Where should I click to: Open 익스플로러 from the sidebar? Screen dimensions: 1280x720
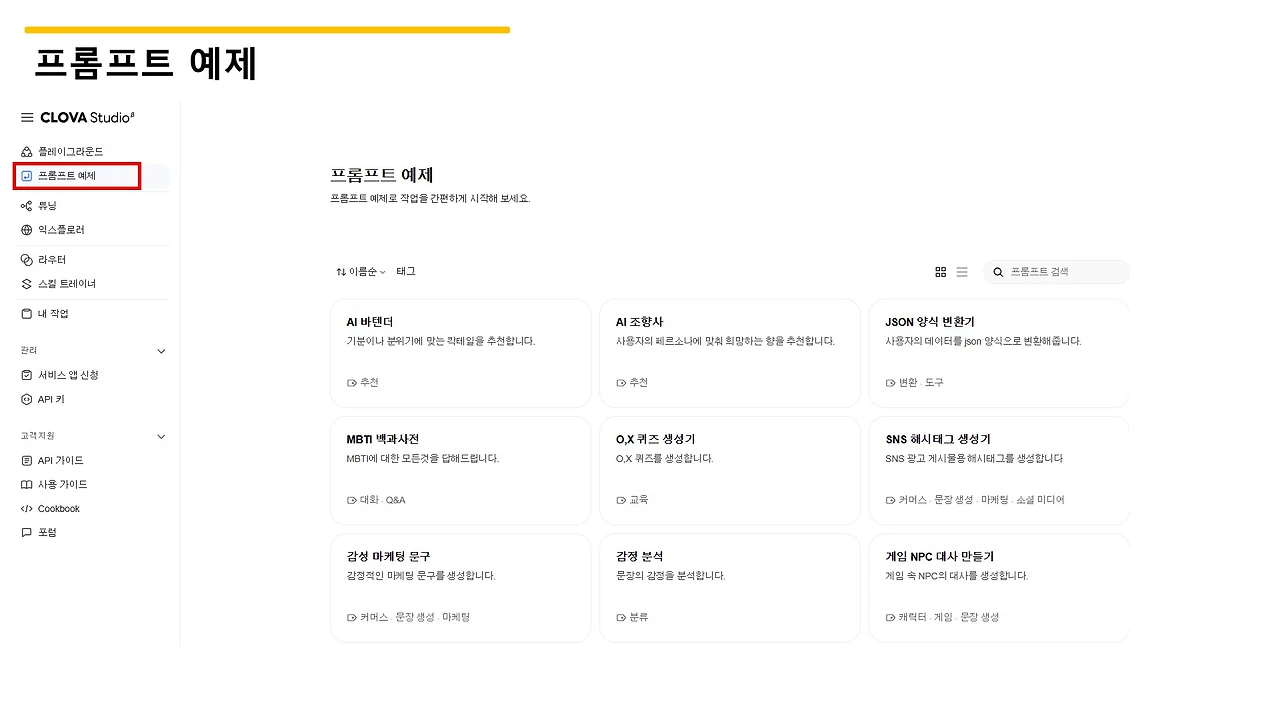[27, 229]
